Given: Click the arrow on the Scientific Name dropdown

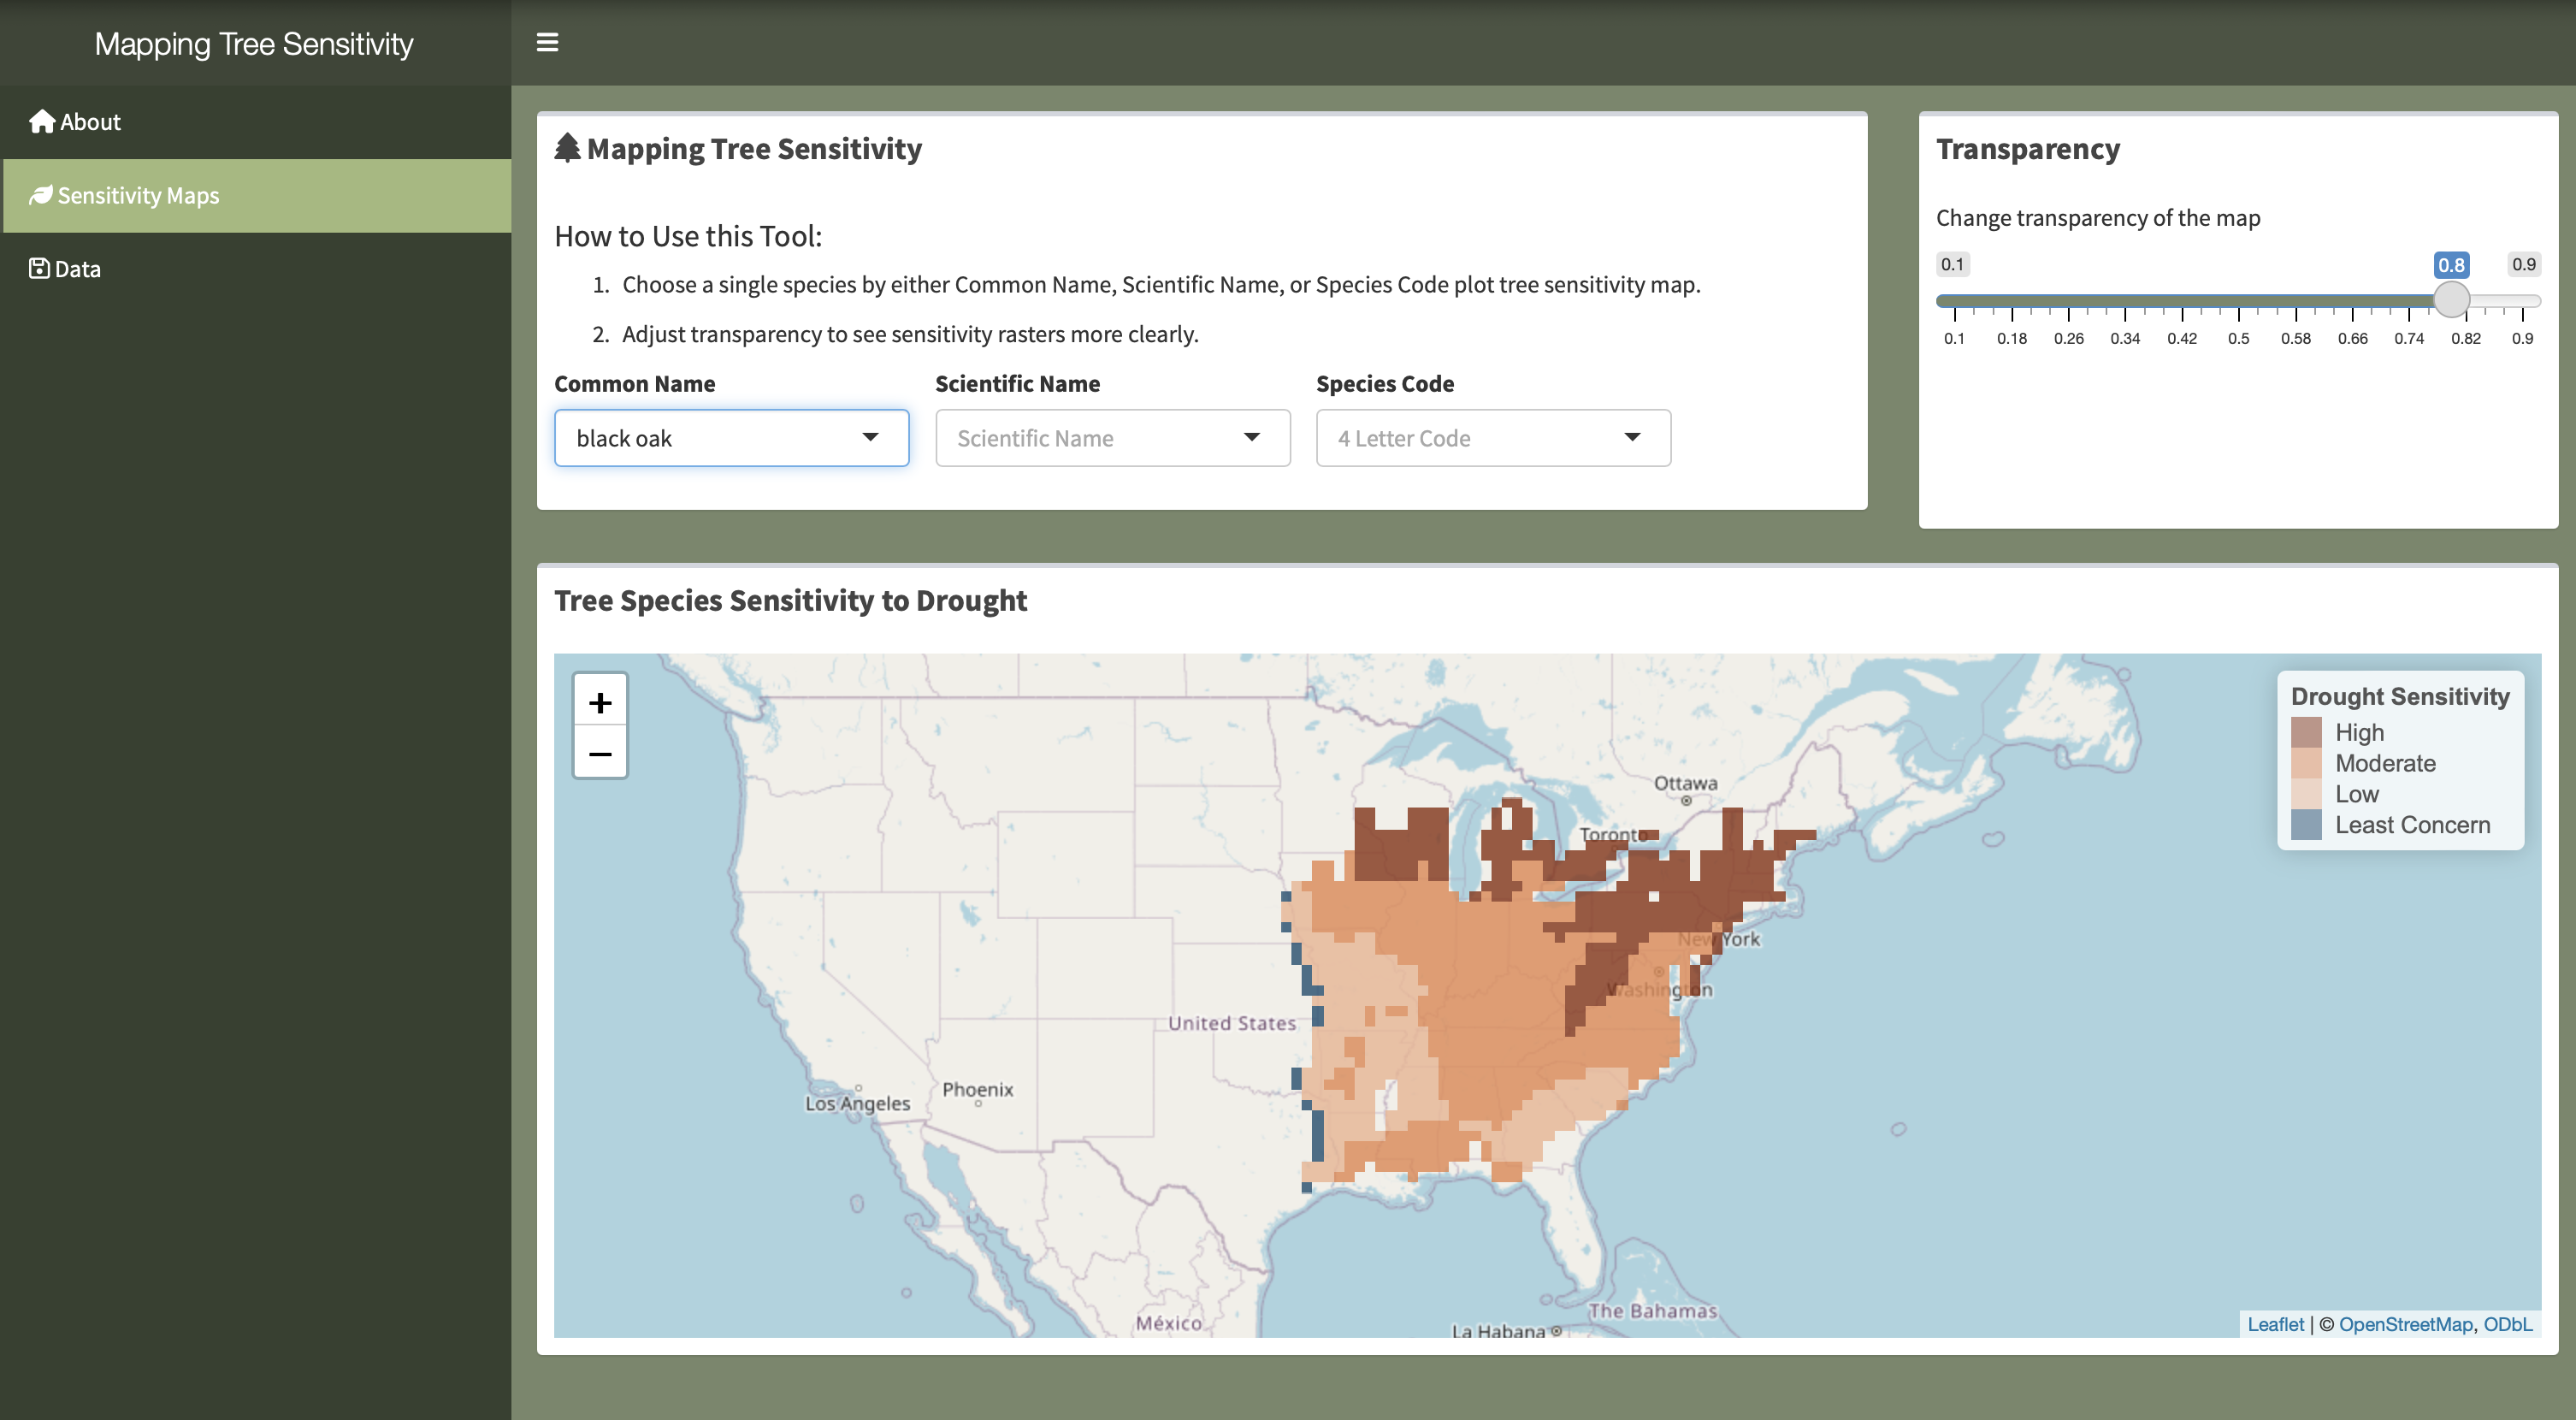Looking at the screenshot, I should (x=1251, y=437).
